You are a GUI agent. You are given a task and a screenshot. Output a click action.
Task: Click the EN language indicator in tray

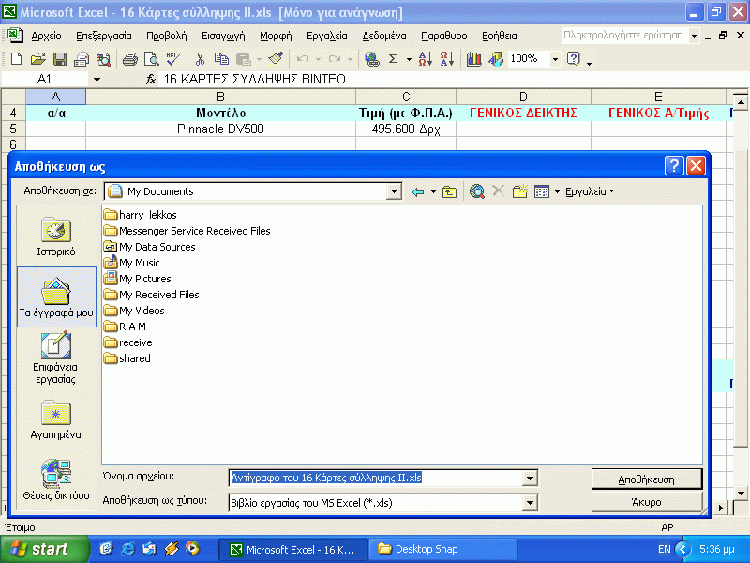[x=664, y=549]
